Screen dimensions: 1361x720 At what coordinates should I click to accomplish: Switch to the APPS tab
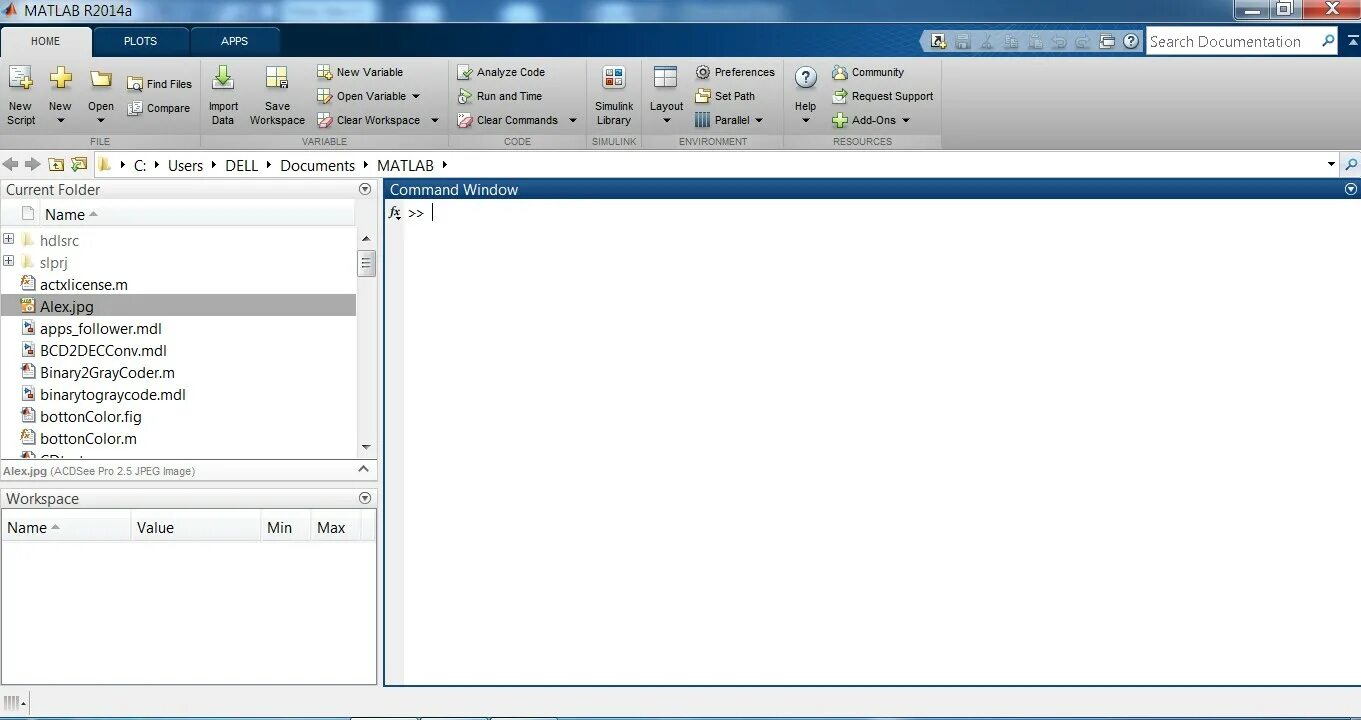click(235, 41)
